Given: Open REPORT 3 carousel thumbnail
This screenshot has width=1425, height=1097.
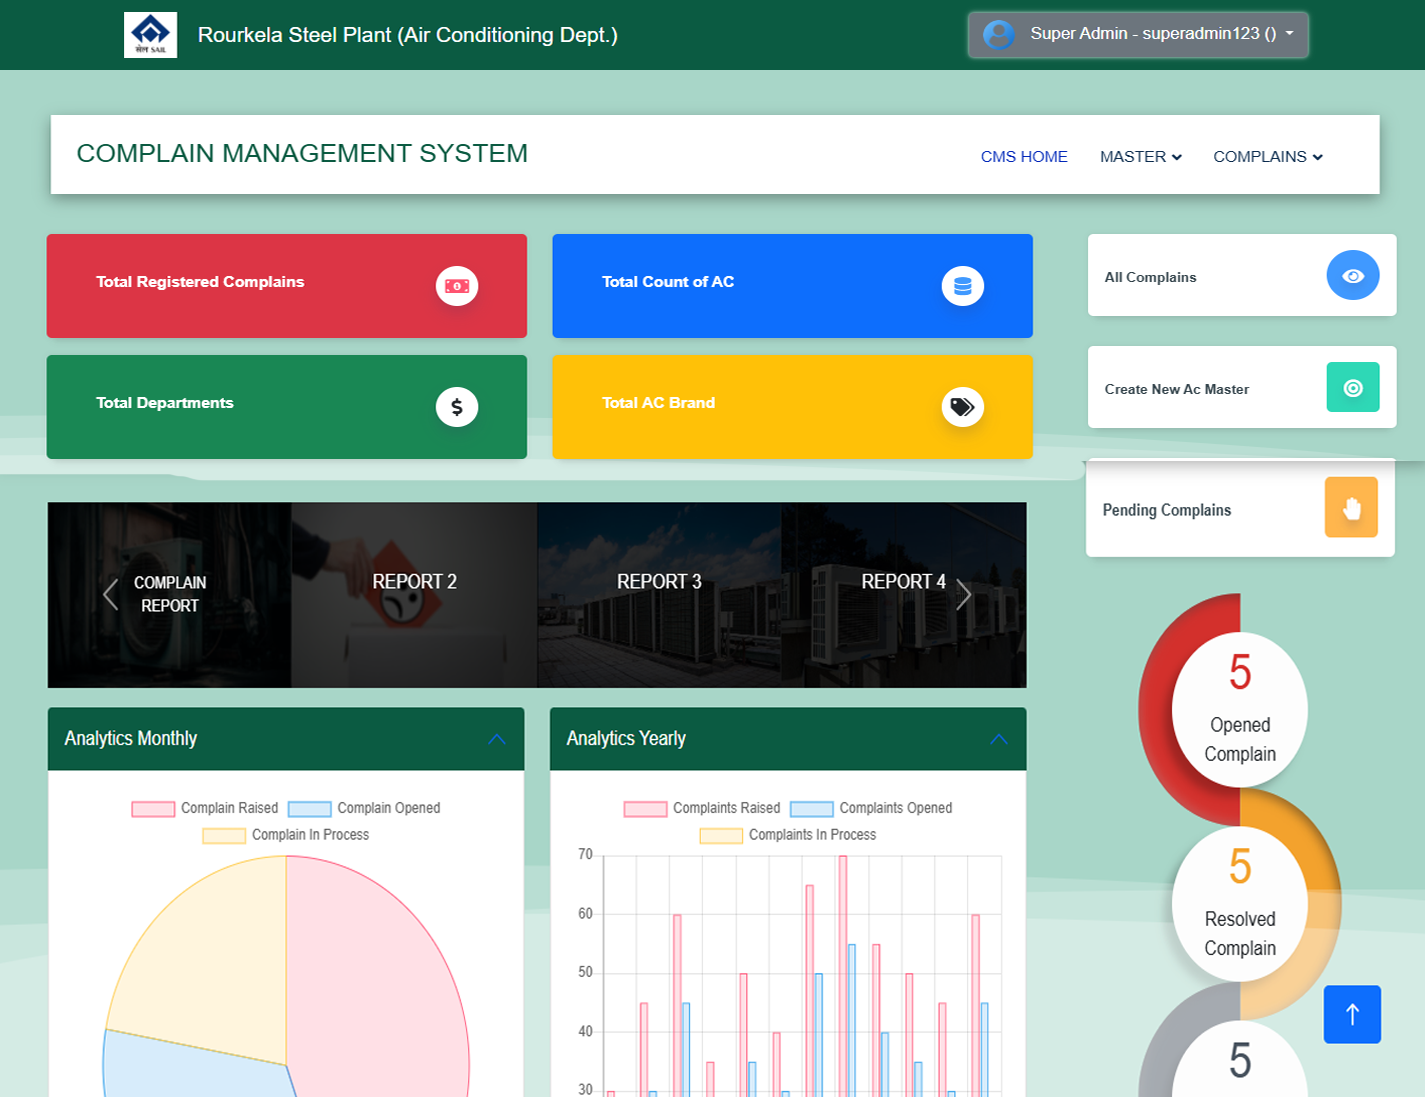Looking at the screenshot, I should (x=659, y=595).
